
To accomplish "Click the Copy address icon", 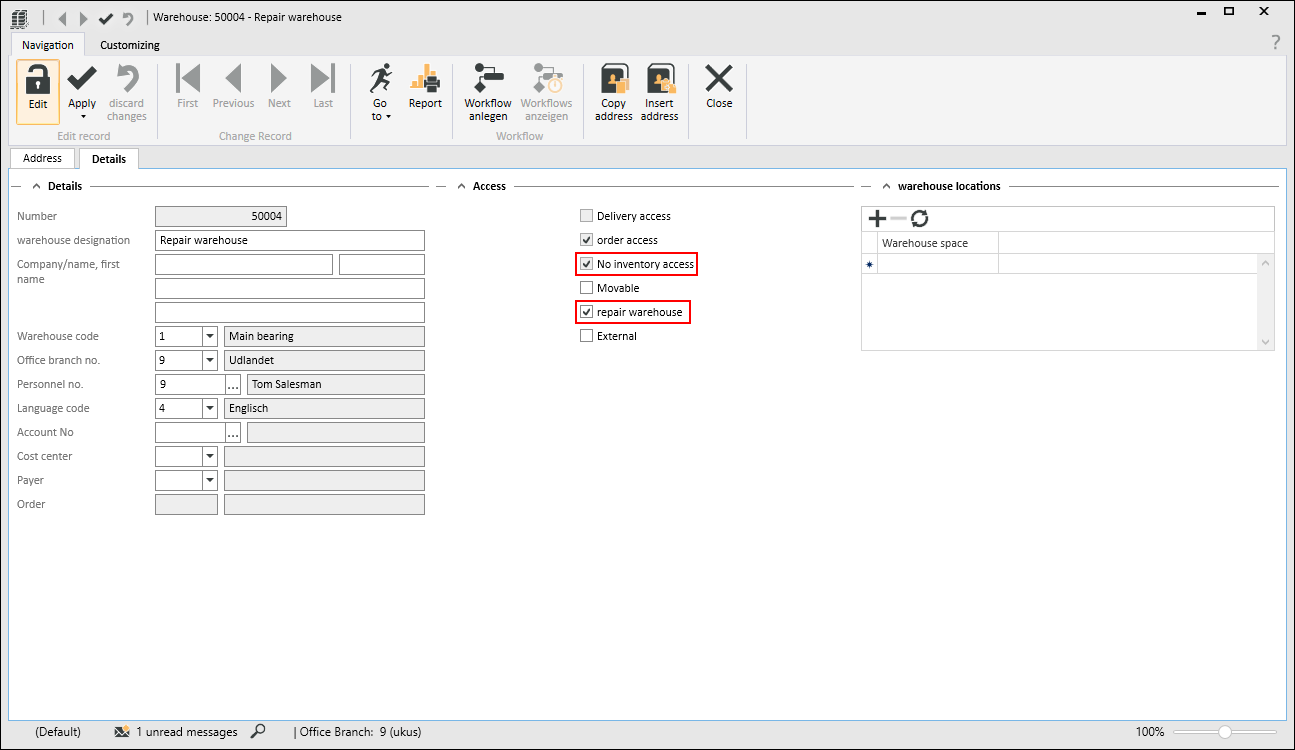I will pos(613,80).
